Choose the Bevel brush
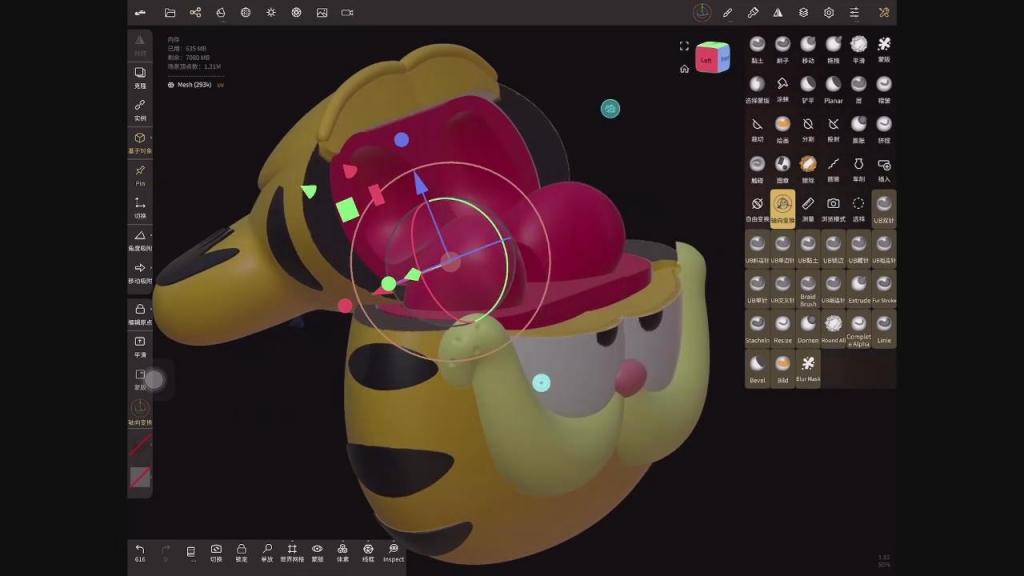 757,369
